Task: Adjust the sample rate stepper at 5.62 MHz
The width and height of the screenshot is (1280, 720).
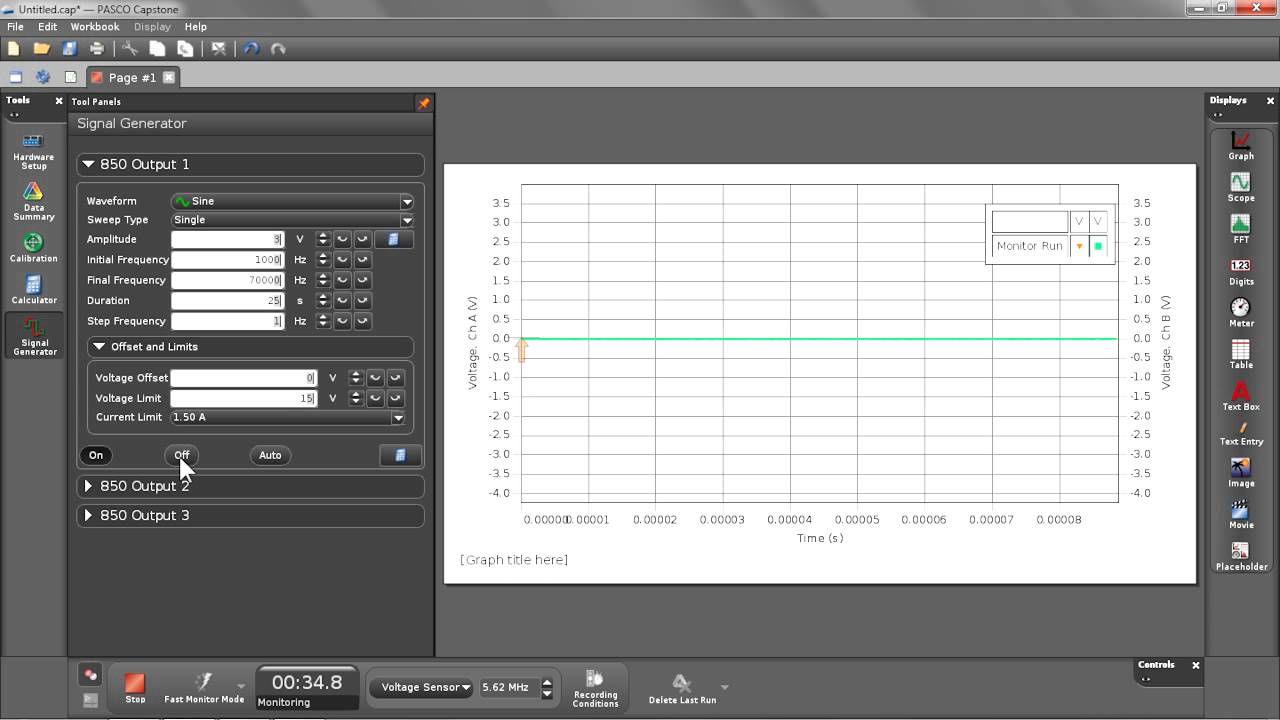Action: [x=547, y=688]
